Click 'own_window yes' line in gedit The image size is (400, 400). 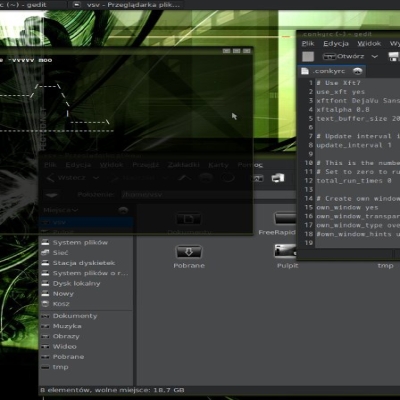[x=347, y=207]
